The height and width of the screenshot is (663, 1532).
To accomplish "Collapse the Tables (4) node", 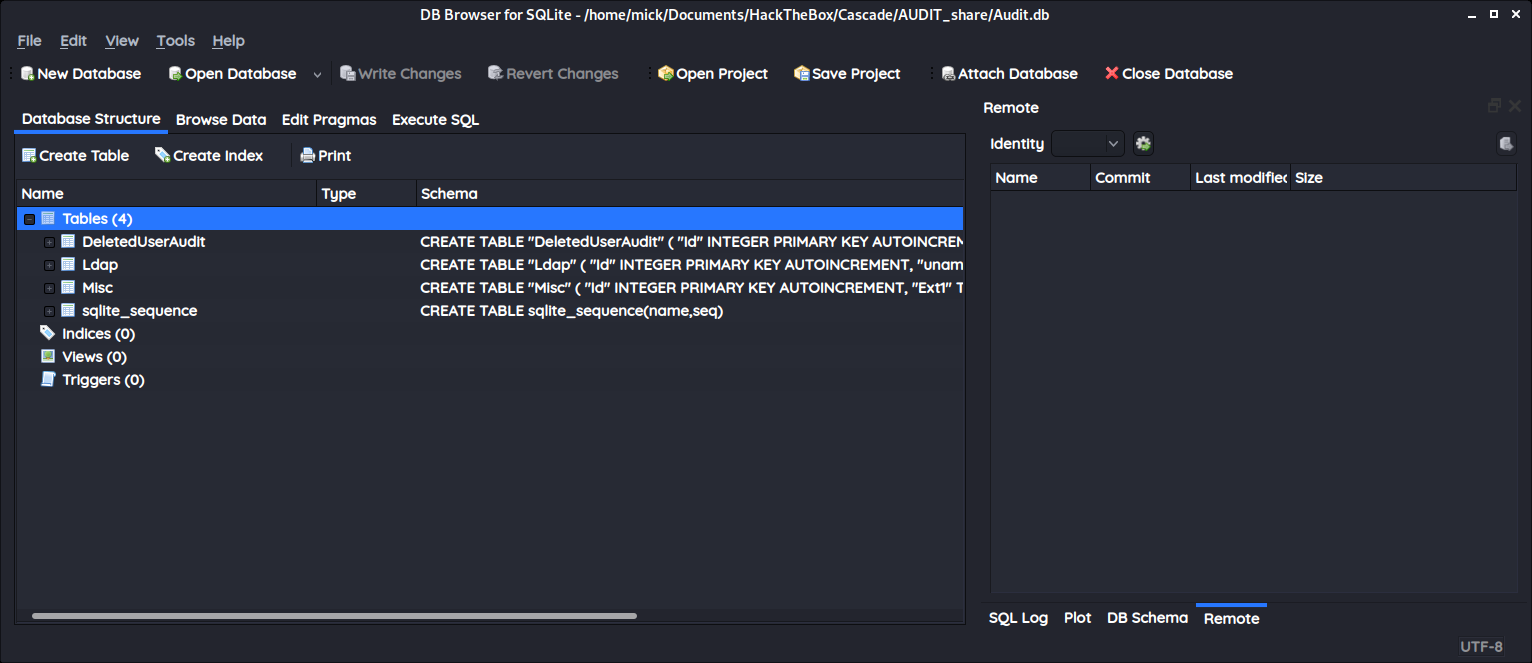I will pos(30,218).
